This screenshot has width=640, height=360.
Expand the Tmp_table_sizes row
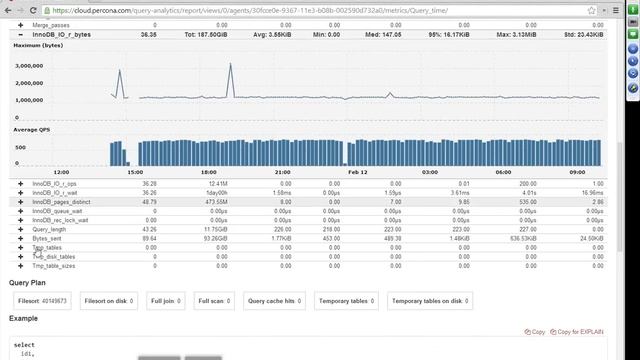click(20, 266)
